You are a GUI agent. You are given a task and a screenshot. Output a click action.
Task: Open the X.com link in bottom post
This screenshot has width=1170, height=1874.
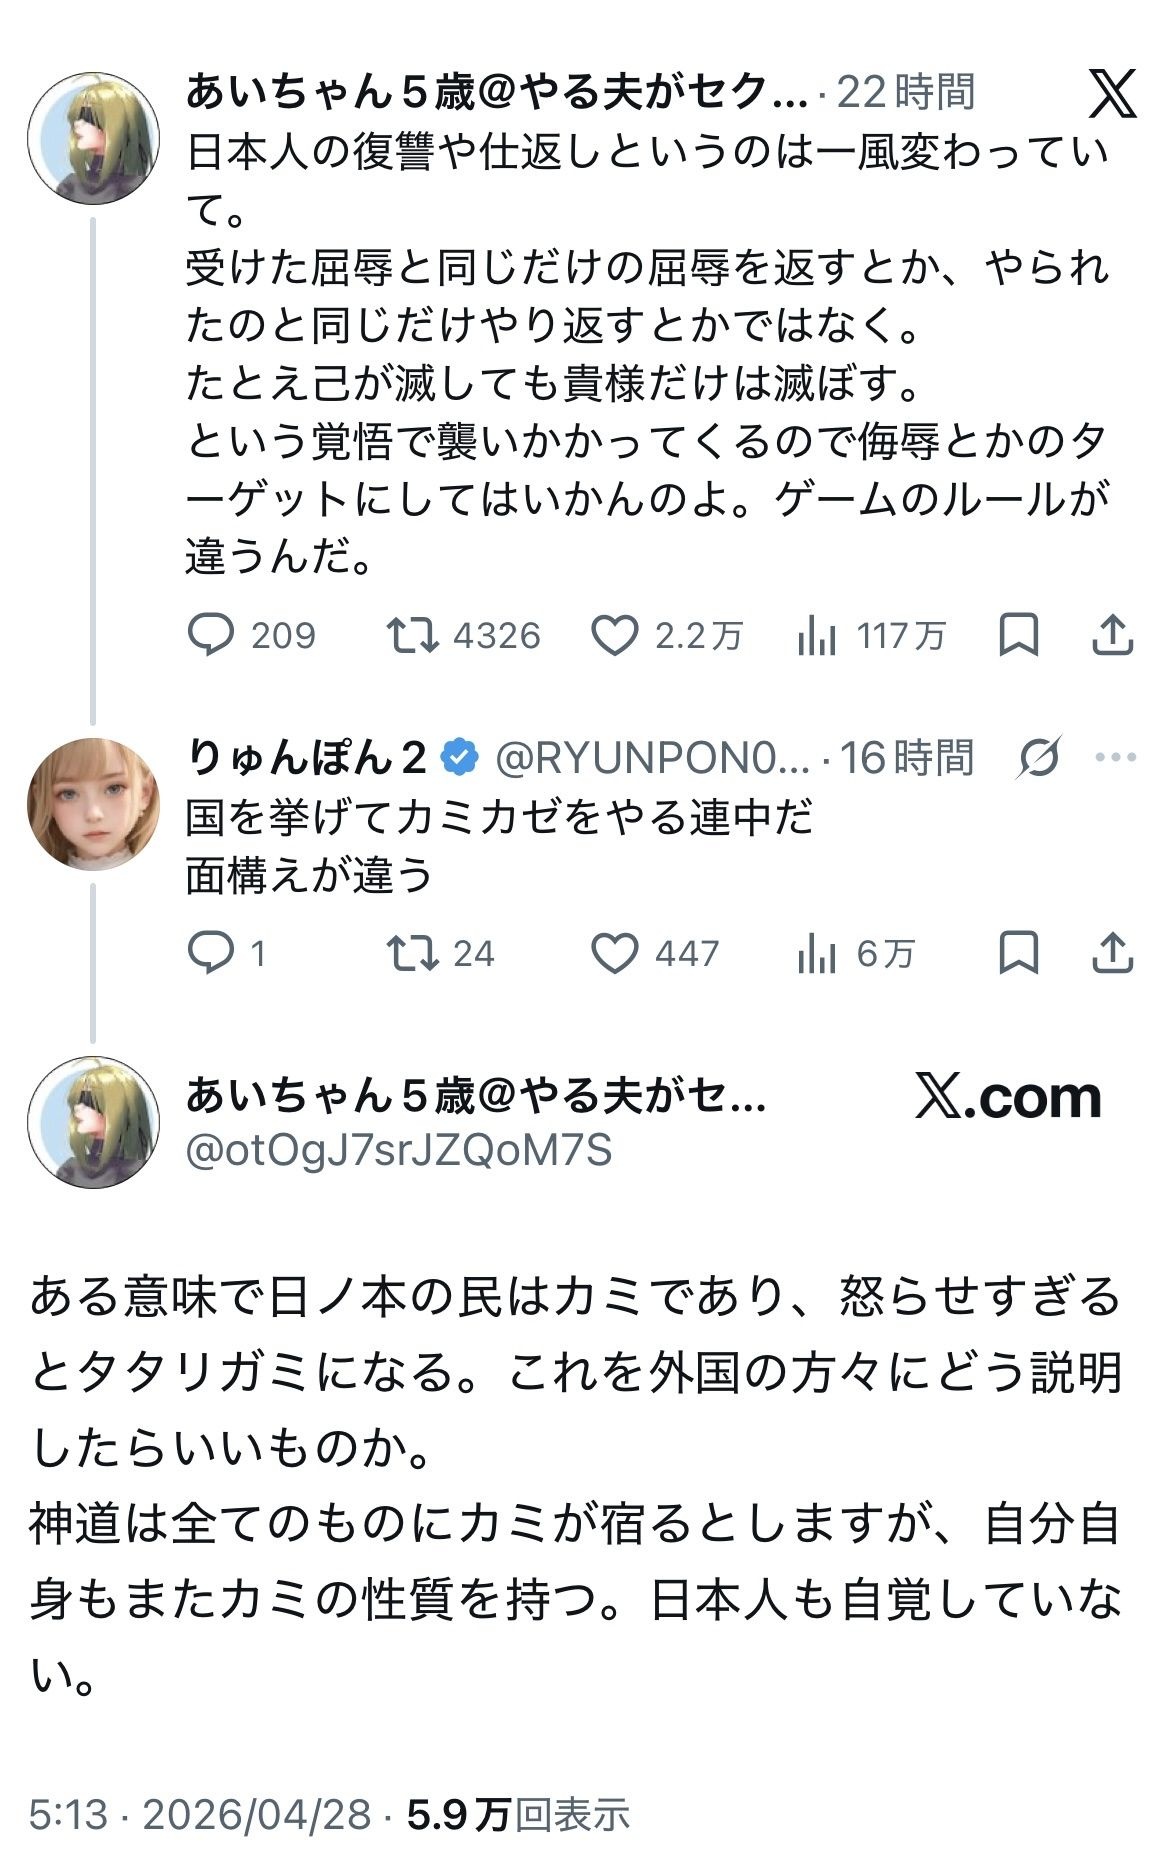coord(1008,1098)
